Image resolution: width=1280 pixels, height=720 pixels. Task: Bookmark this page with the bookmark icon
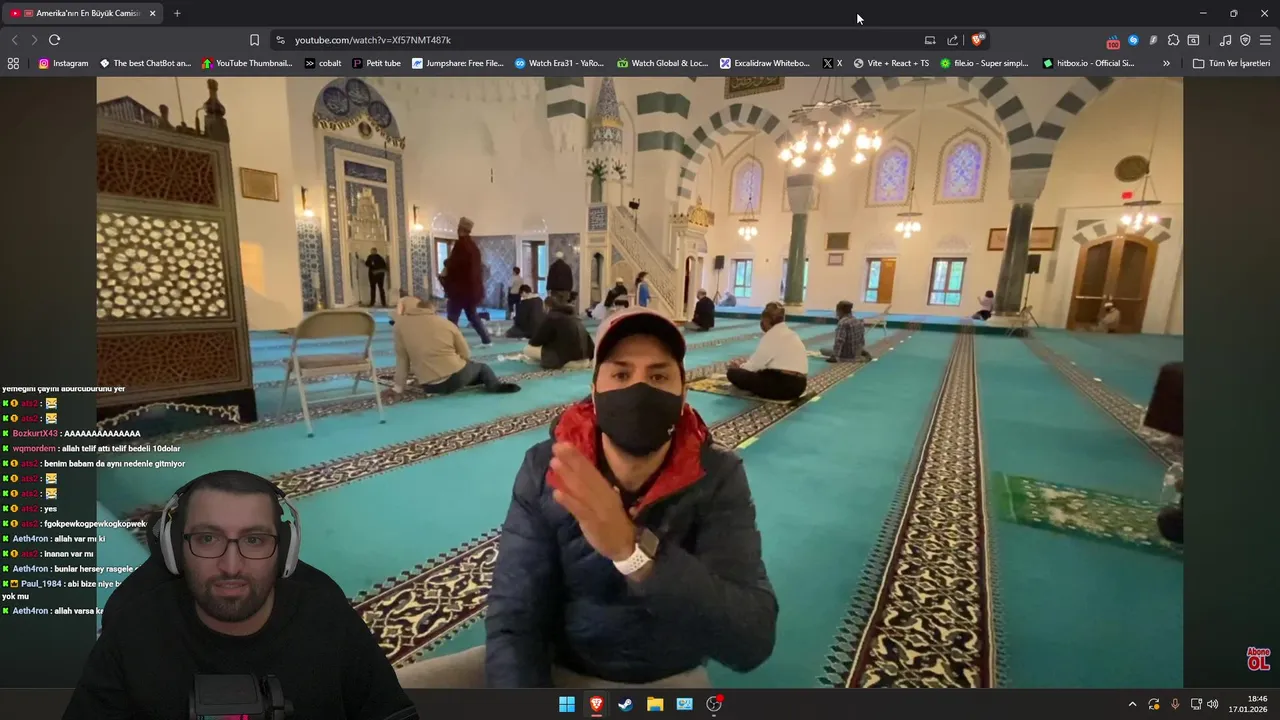[x=254, y=40]
